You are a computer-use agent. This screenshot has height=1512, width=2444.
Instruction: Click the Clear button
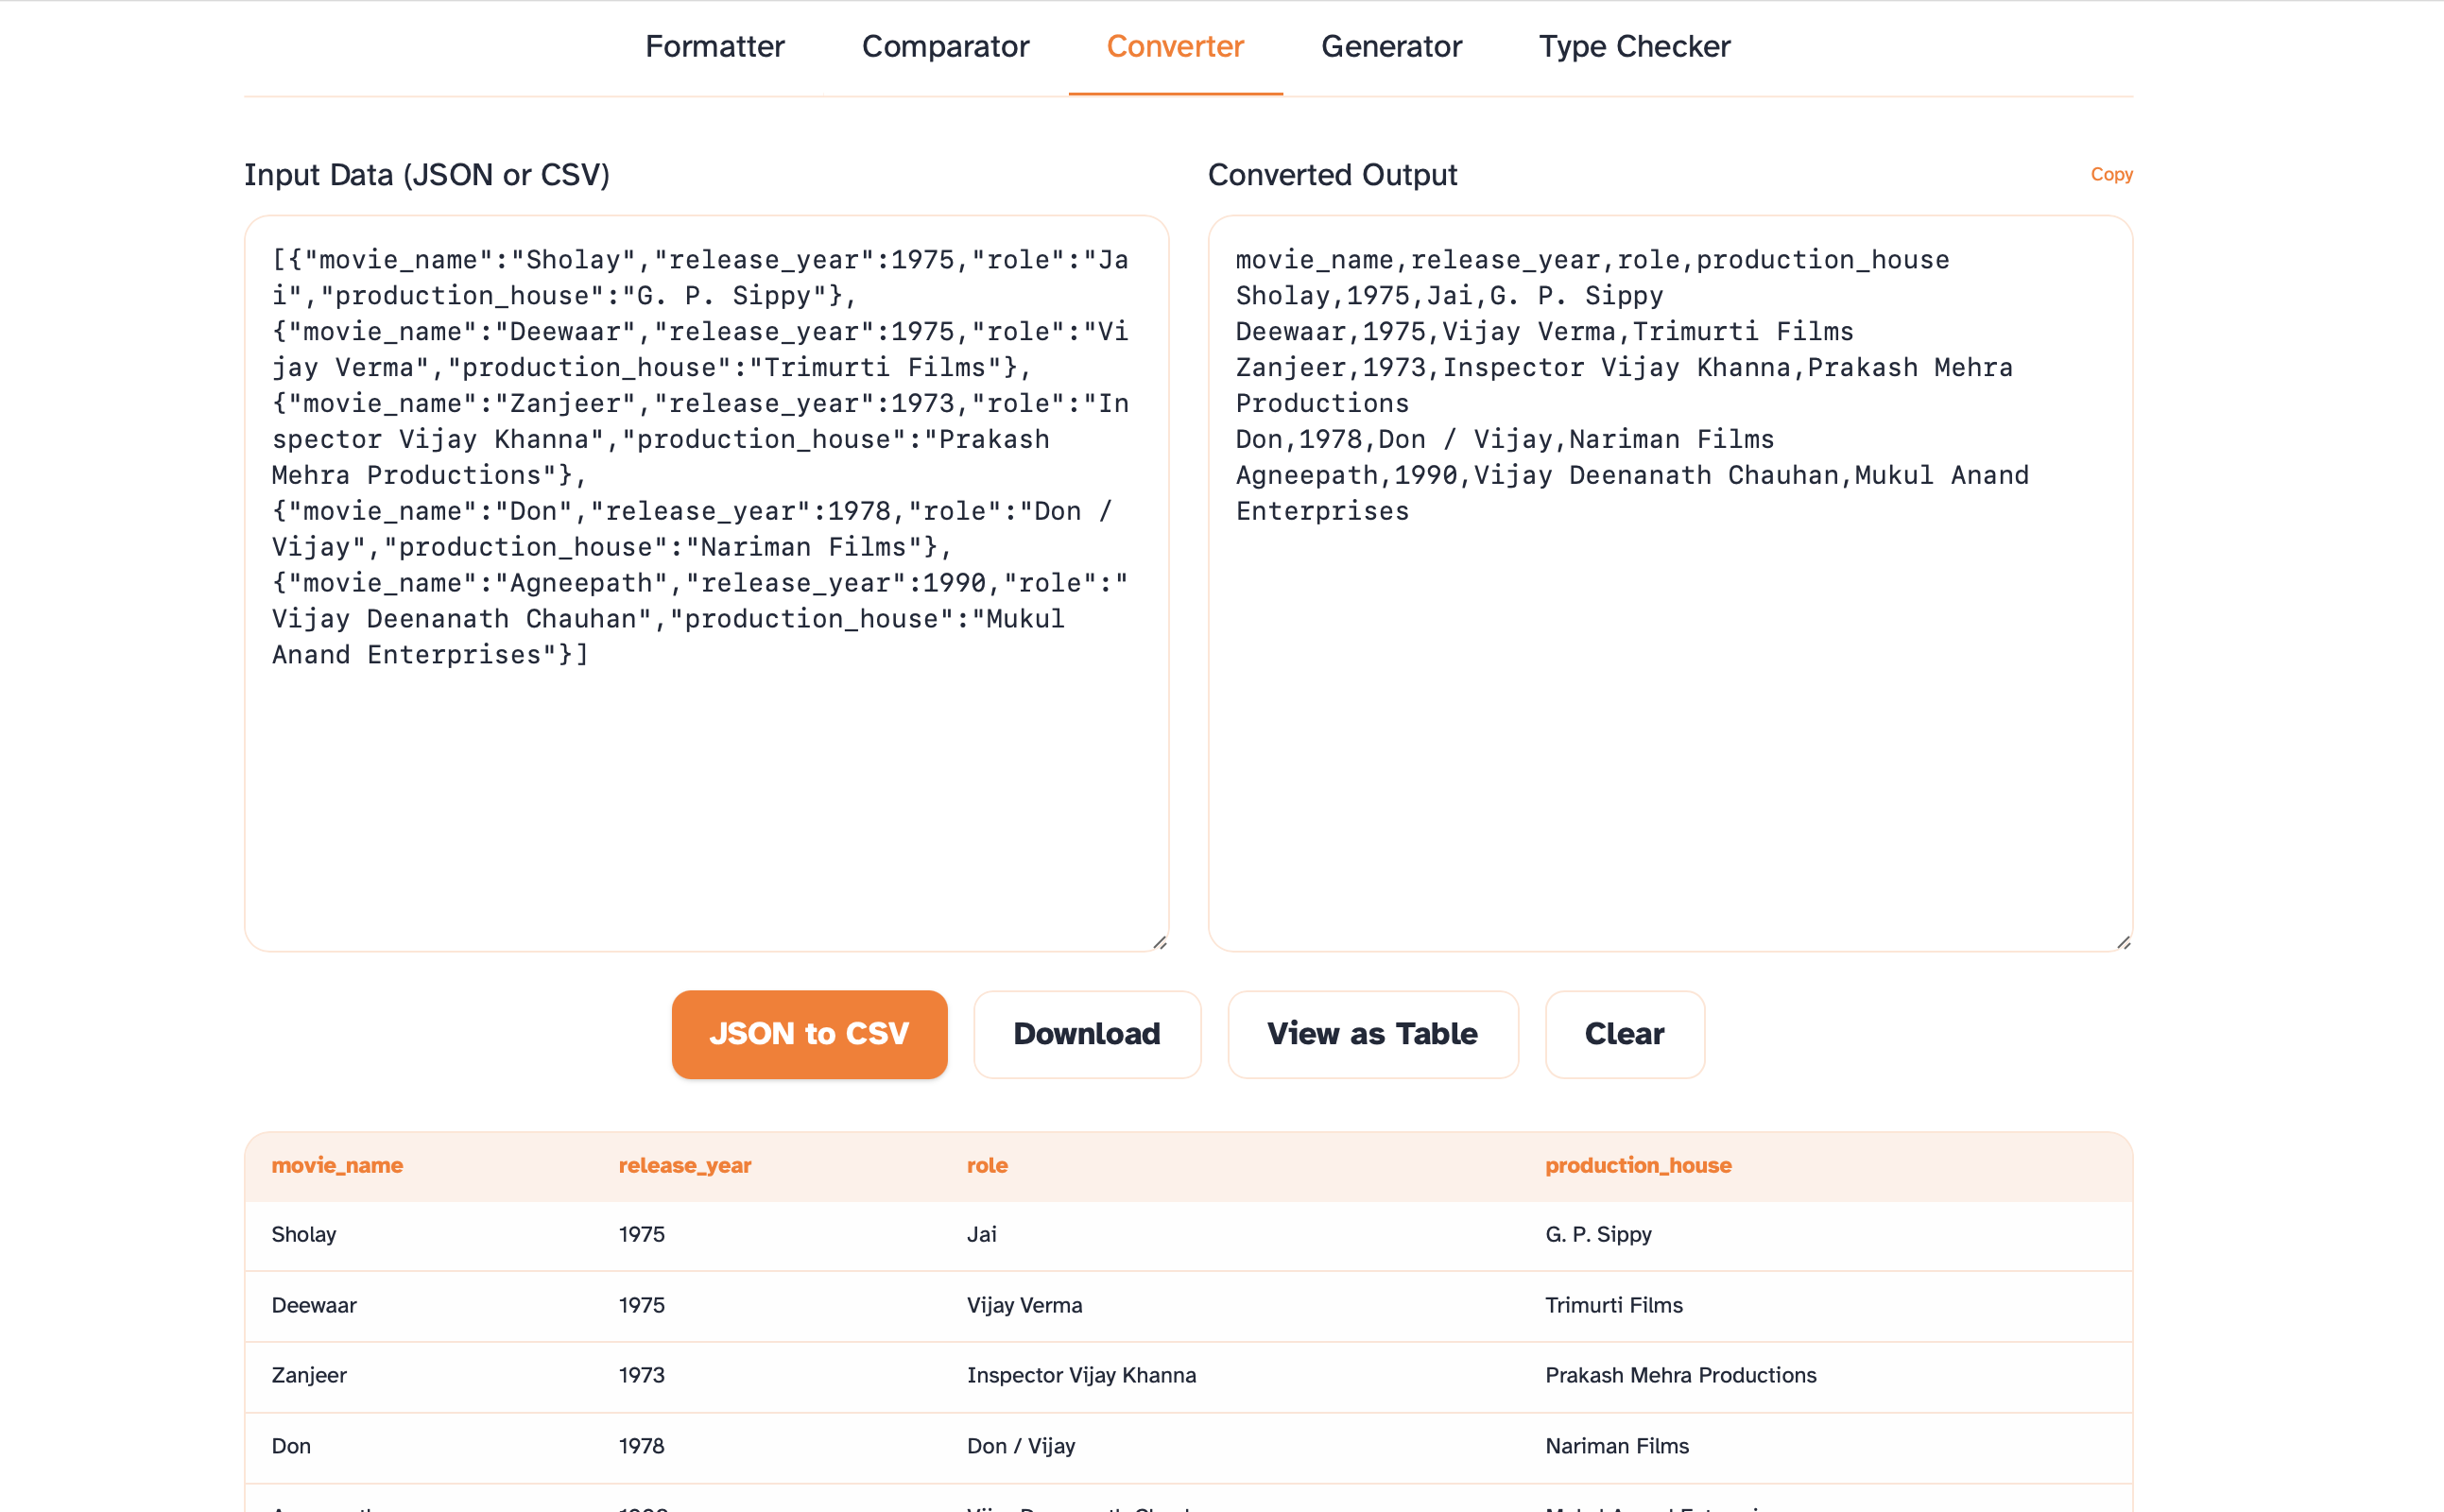pos(1623,1034)
